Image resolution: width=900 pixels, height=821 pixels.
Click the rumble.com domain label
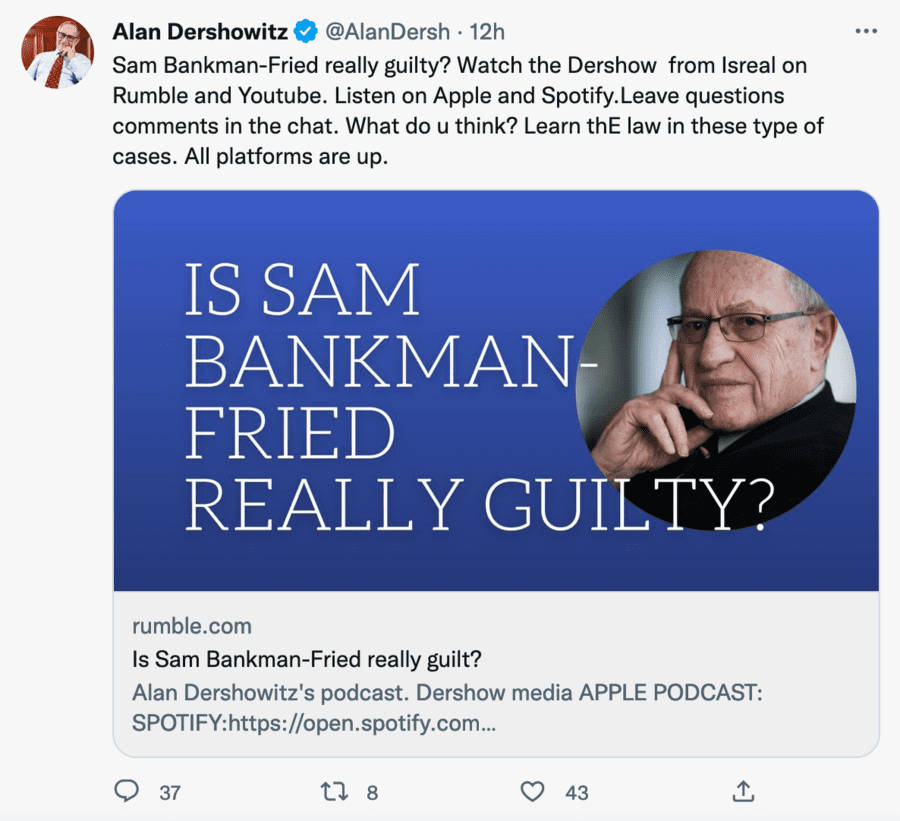coord(192,626)
